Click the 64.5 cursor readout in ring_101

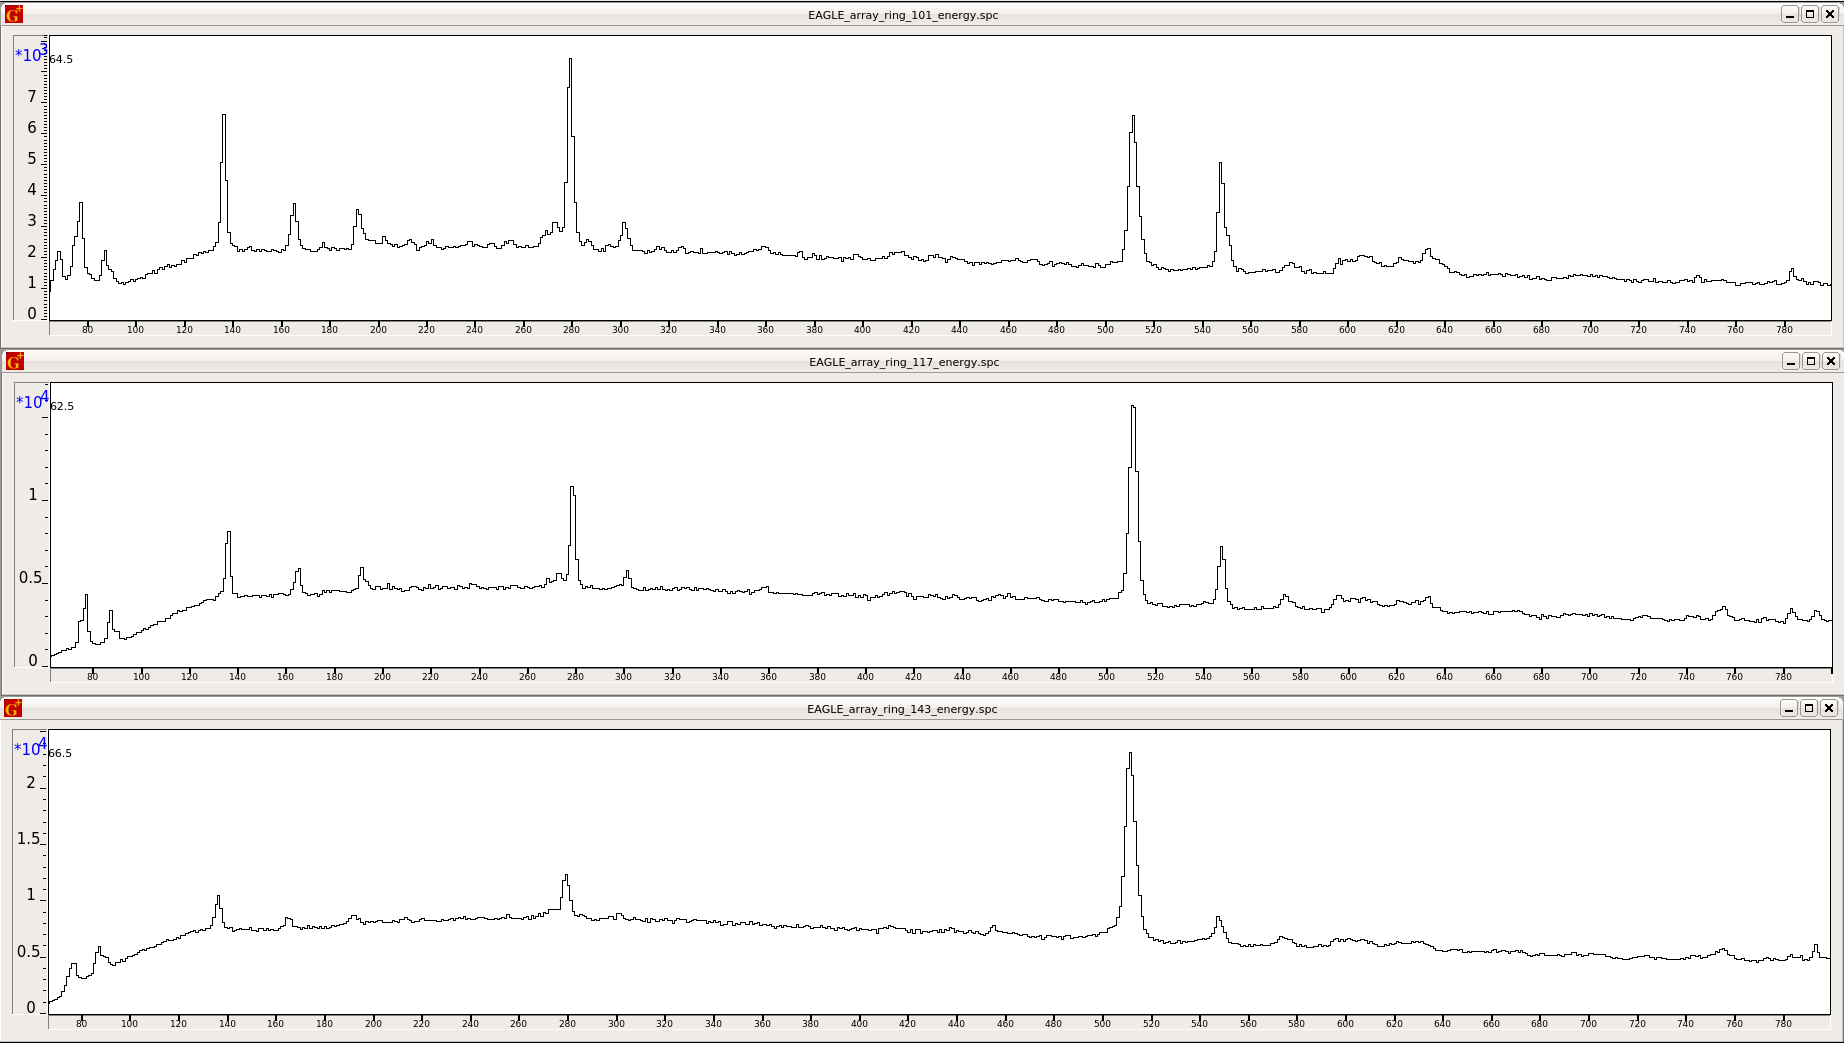60,59
